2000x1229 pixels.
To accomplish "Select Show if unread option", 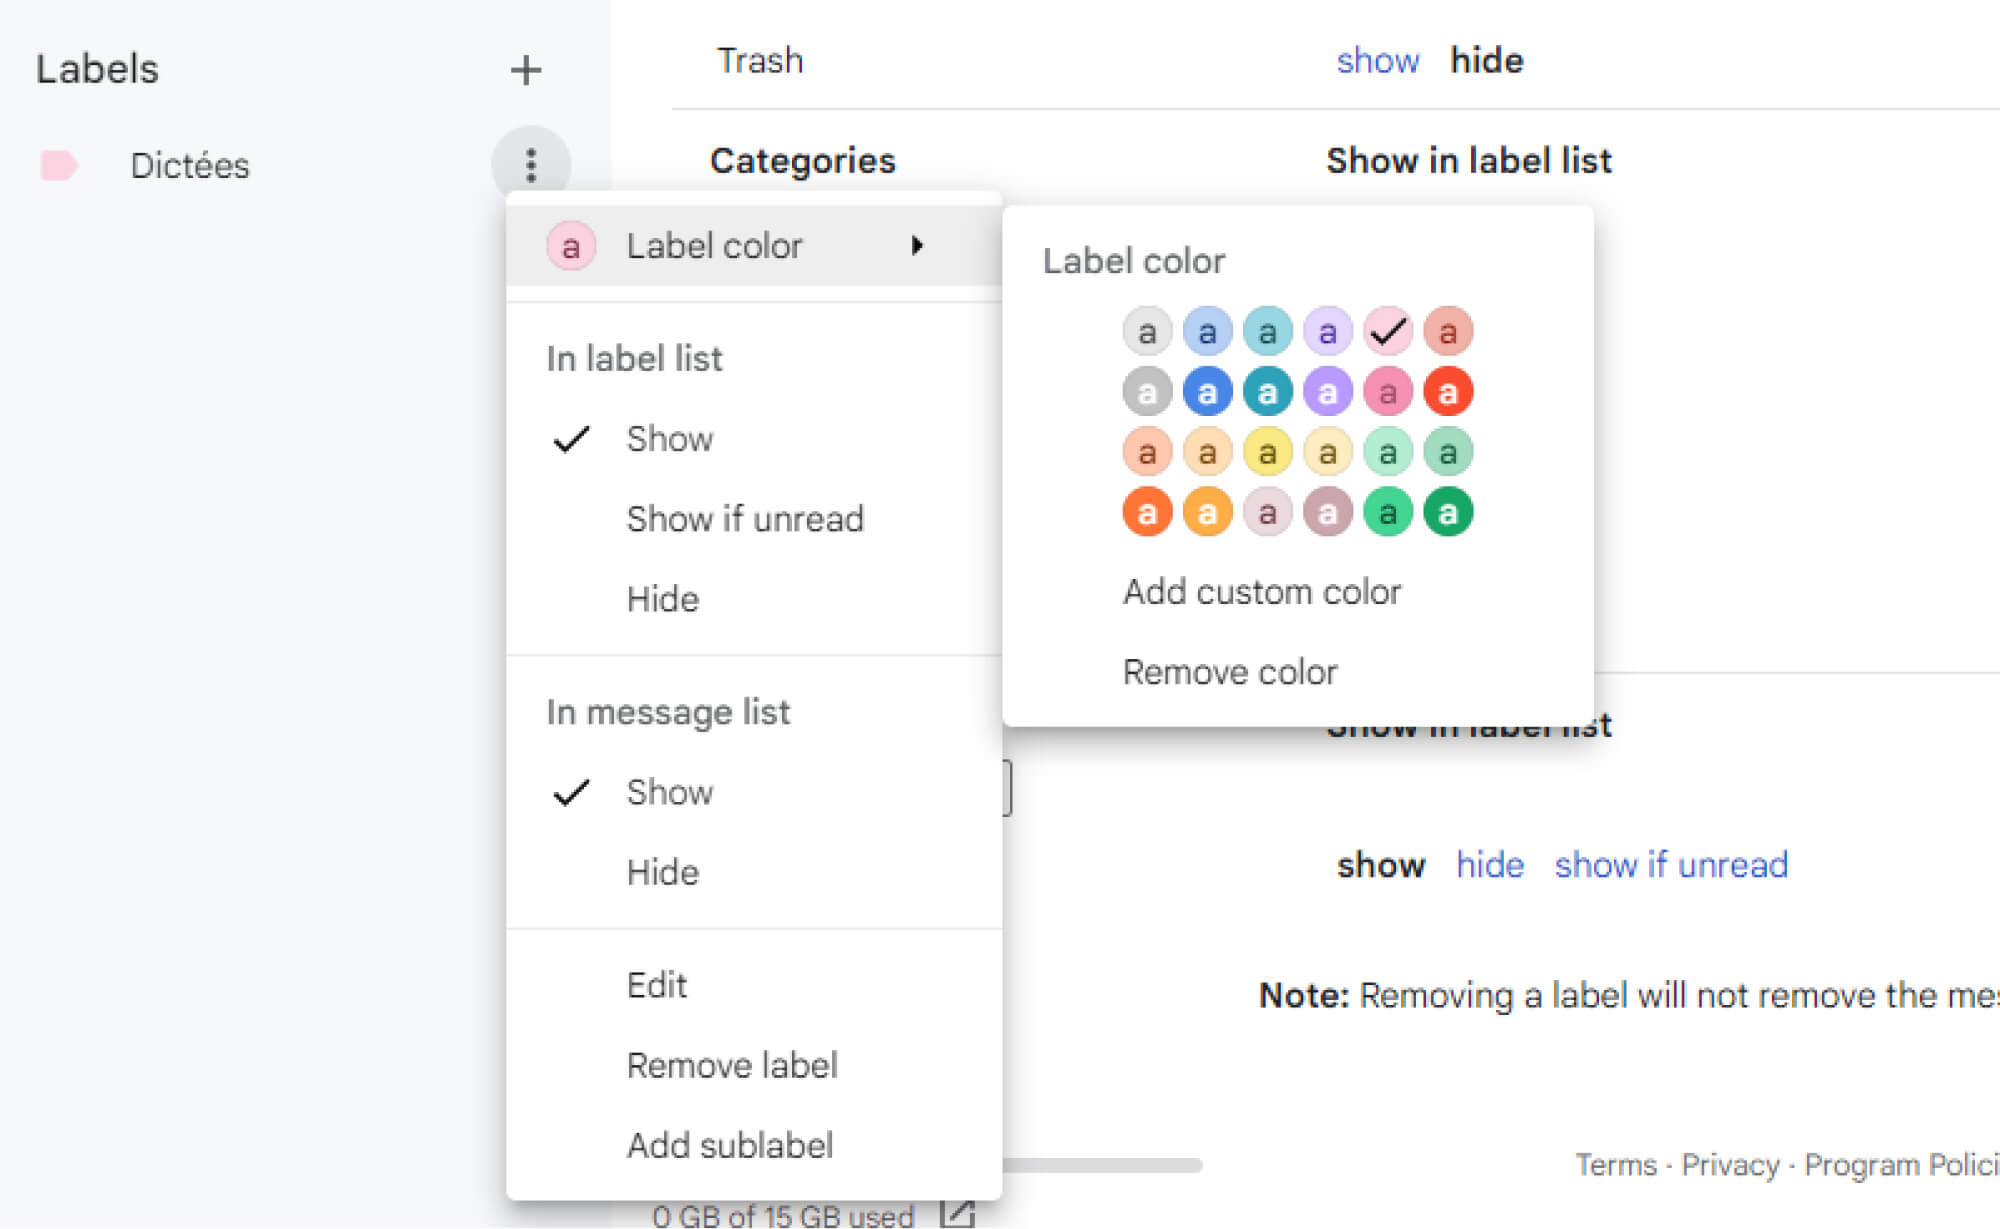I will tap(744, 519).
